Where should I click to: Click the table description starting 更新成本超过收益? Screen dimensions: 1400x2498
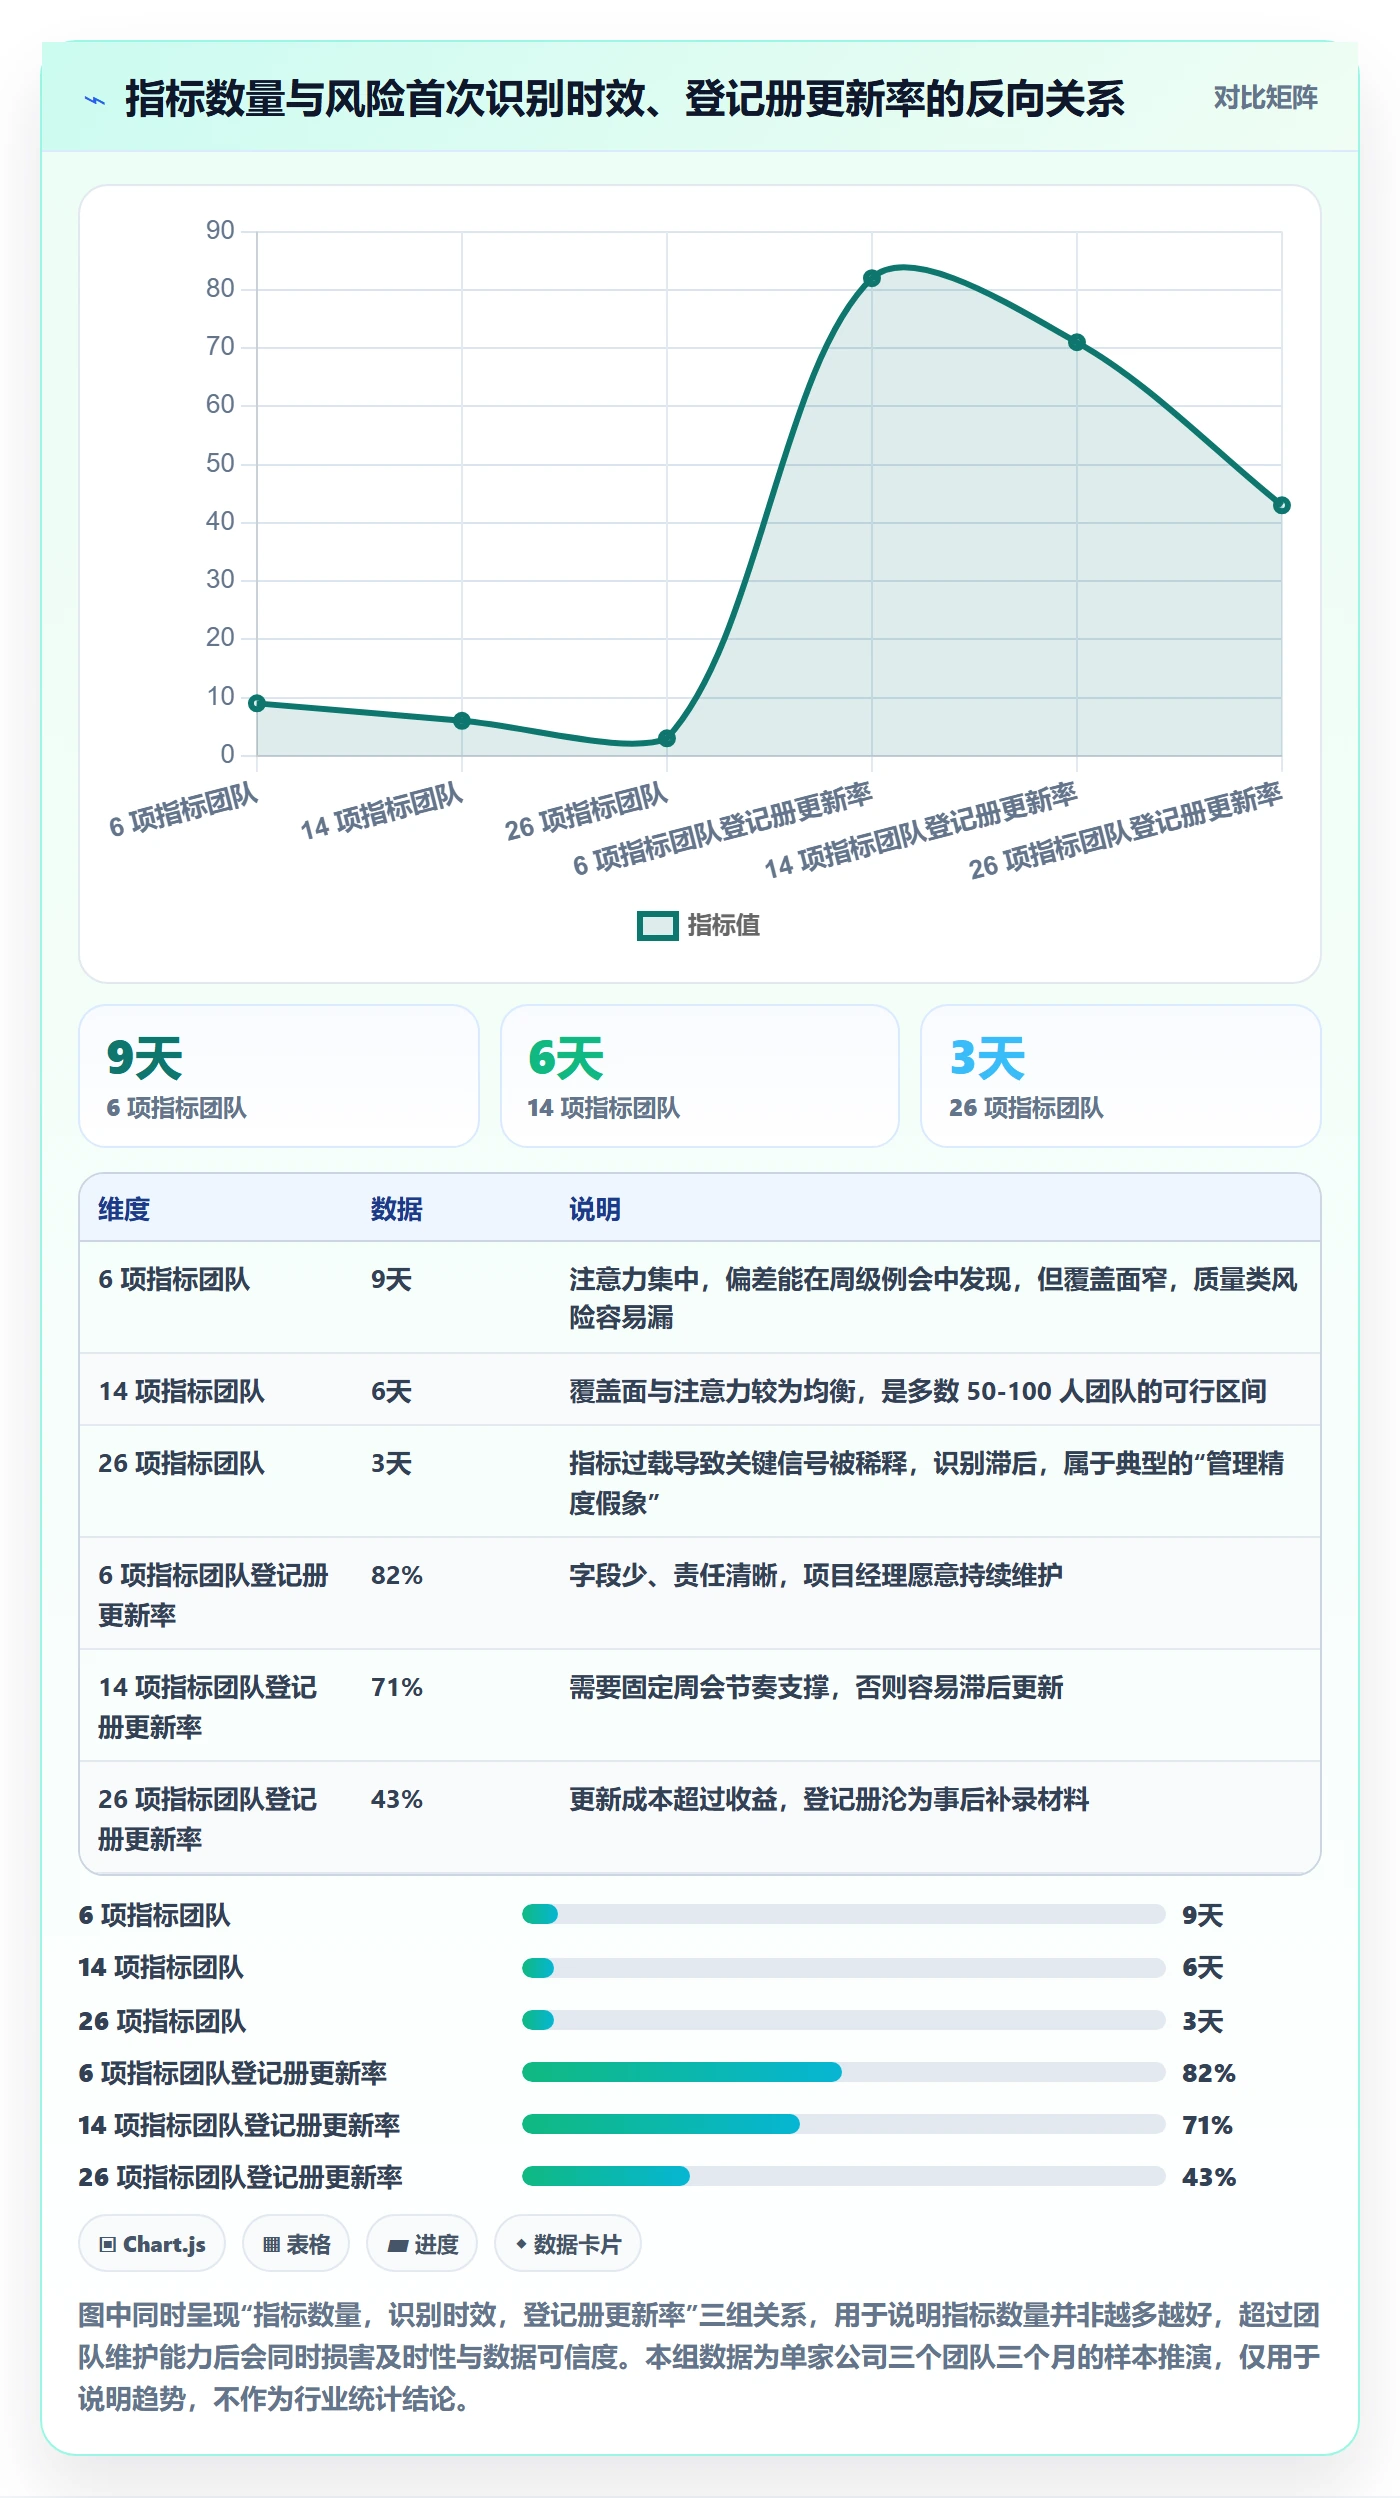829,1799
